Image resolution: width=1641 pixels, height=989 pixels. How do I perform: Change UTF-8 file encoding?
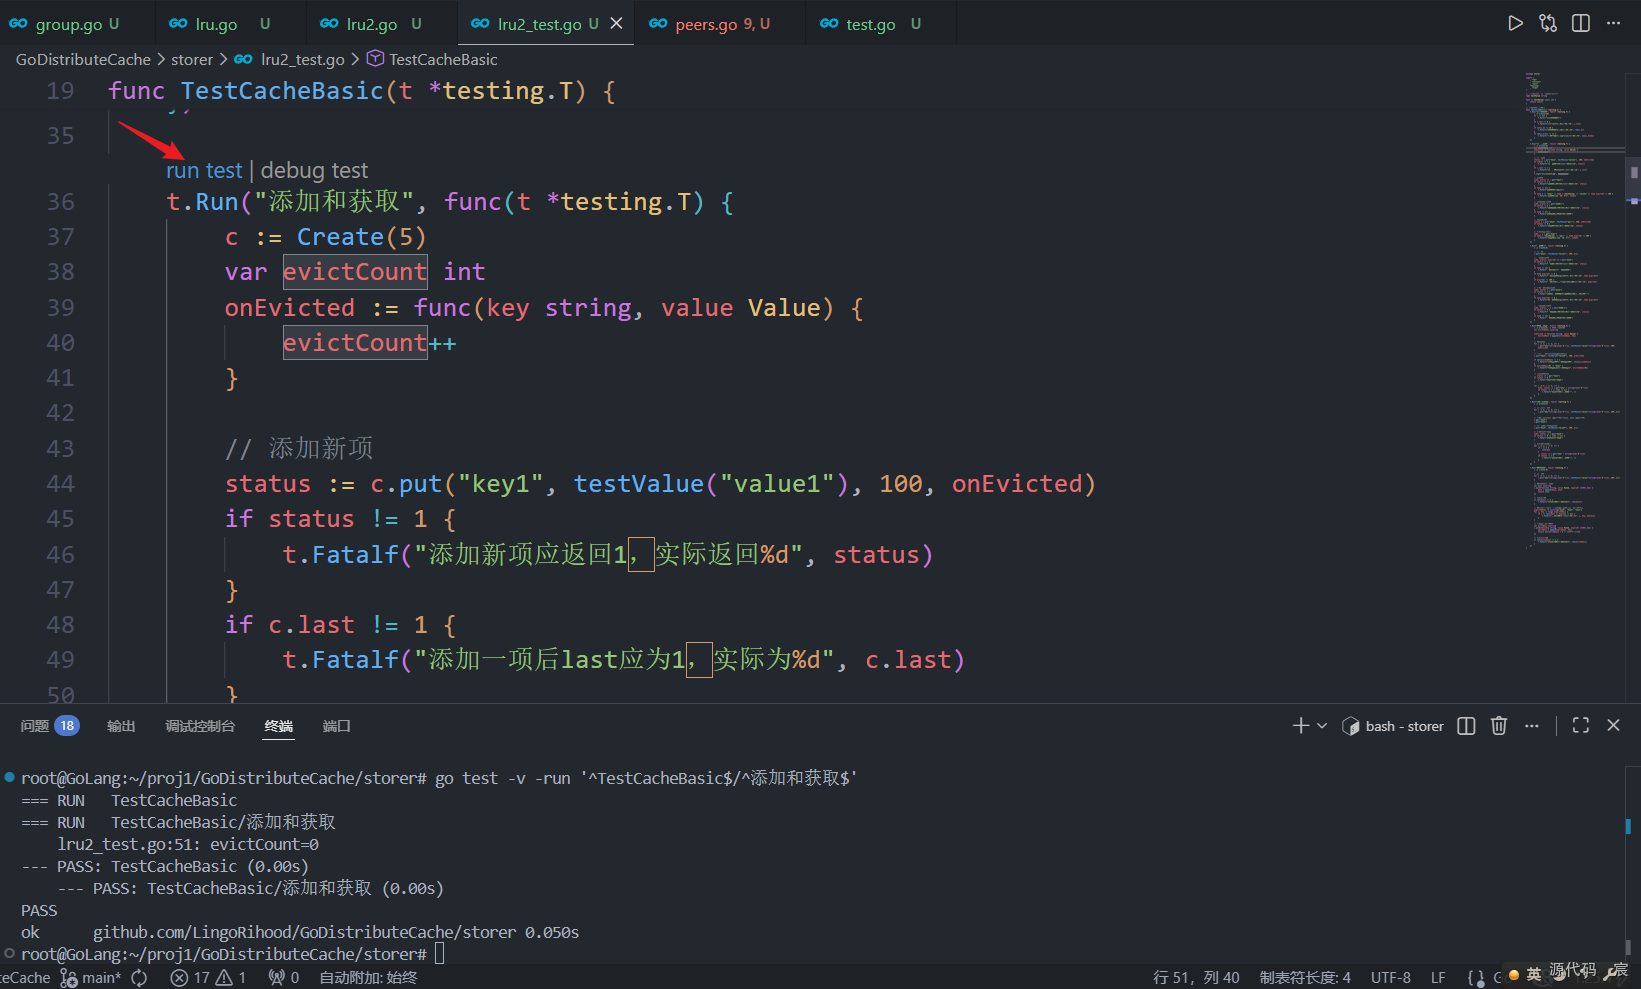click(1391, 977)
